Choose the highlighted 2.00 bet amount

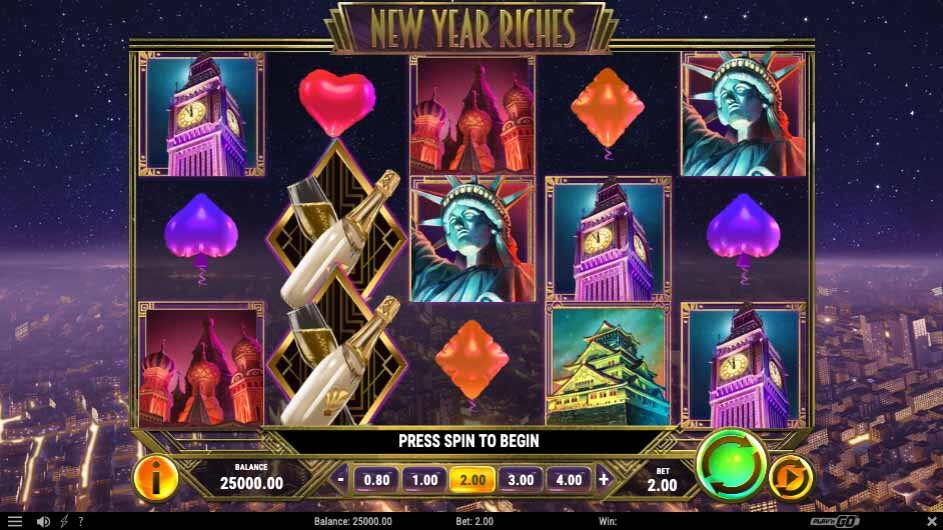472,480
